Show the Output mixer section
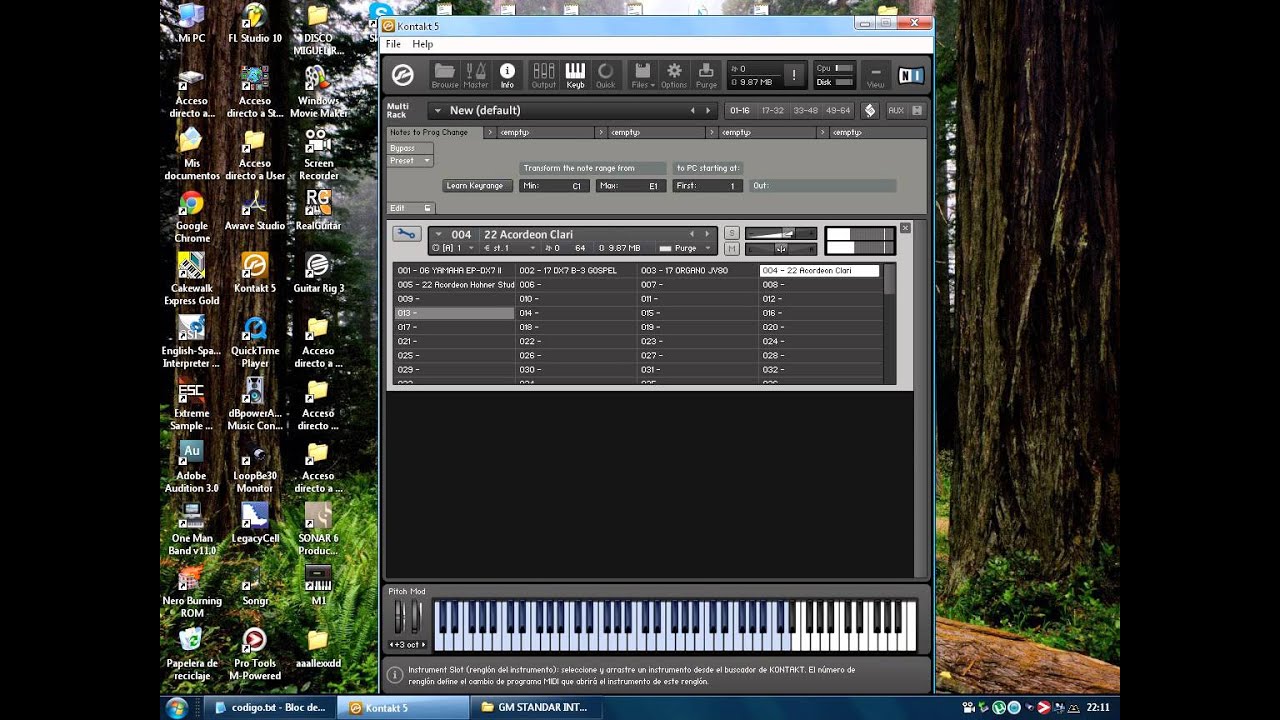 [x=544, y=75]
